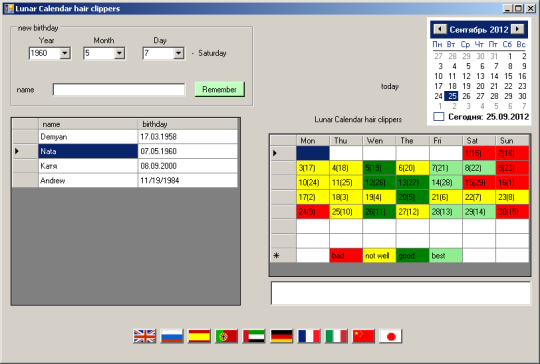
Task: Click light green cell 8(22)
Action: (x=479, y=168)
